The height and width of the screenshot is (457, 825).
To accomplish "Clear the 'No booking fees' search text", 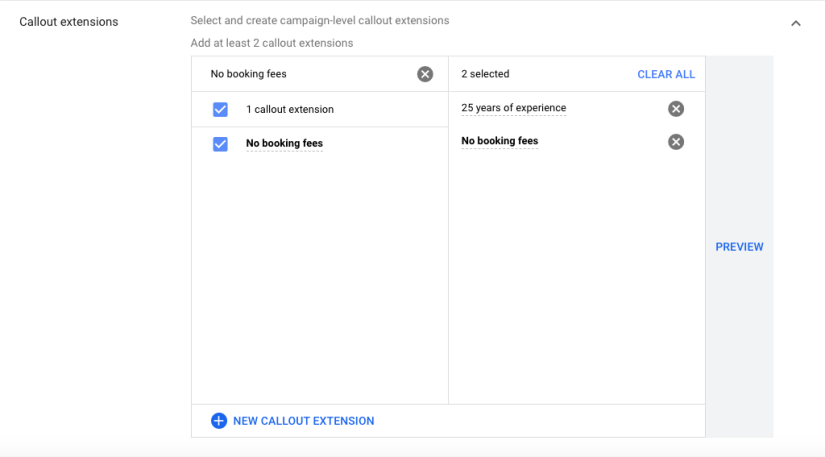I will click(x=425, y=74).
